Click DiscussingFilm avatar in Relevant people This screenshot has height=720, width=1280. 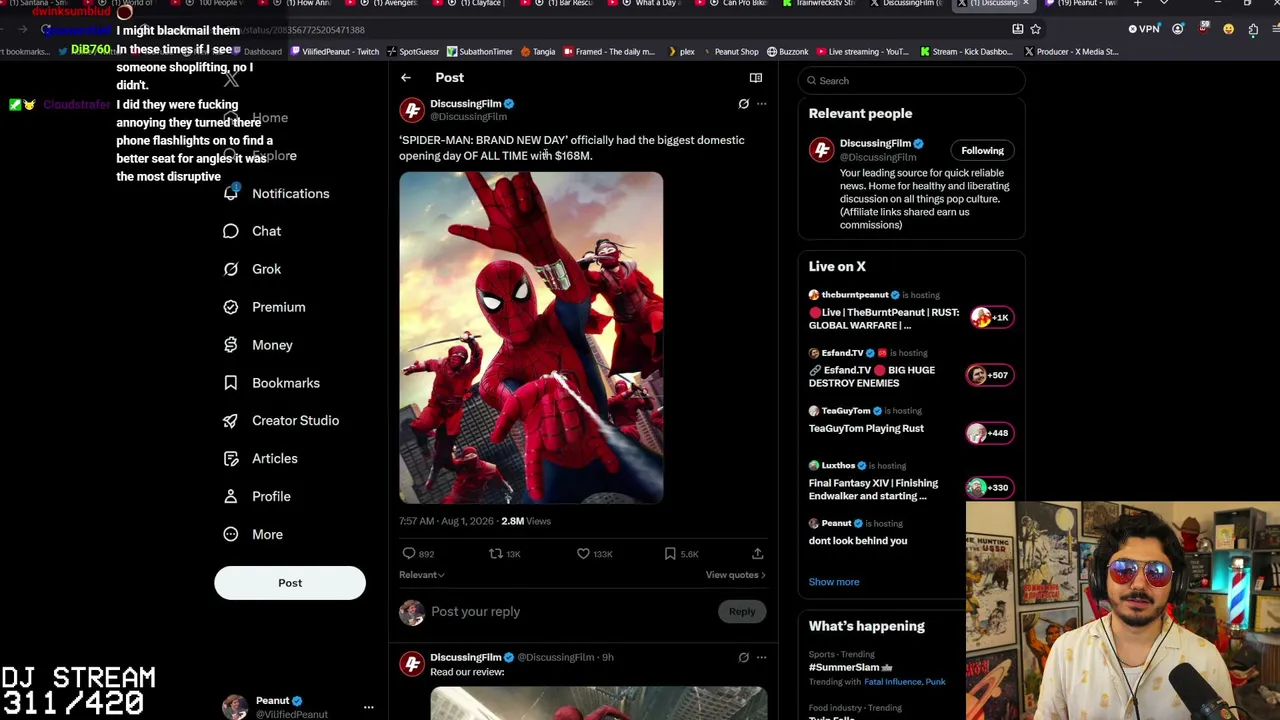821,151
